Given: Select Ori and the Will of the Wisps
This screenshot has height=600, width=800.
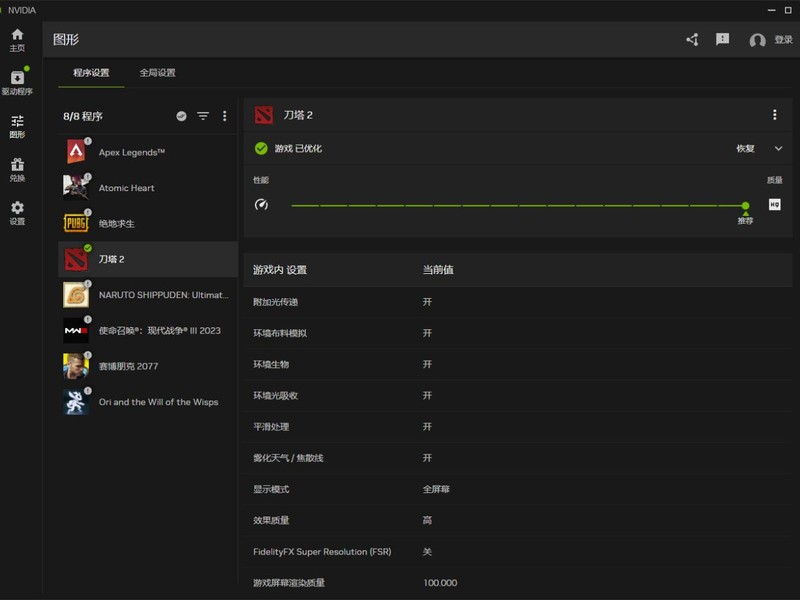Looking at the screenshot, I should pos(148,402).
